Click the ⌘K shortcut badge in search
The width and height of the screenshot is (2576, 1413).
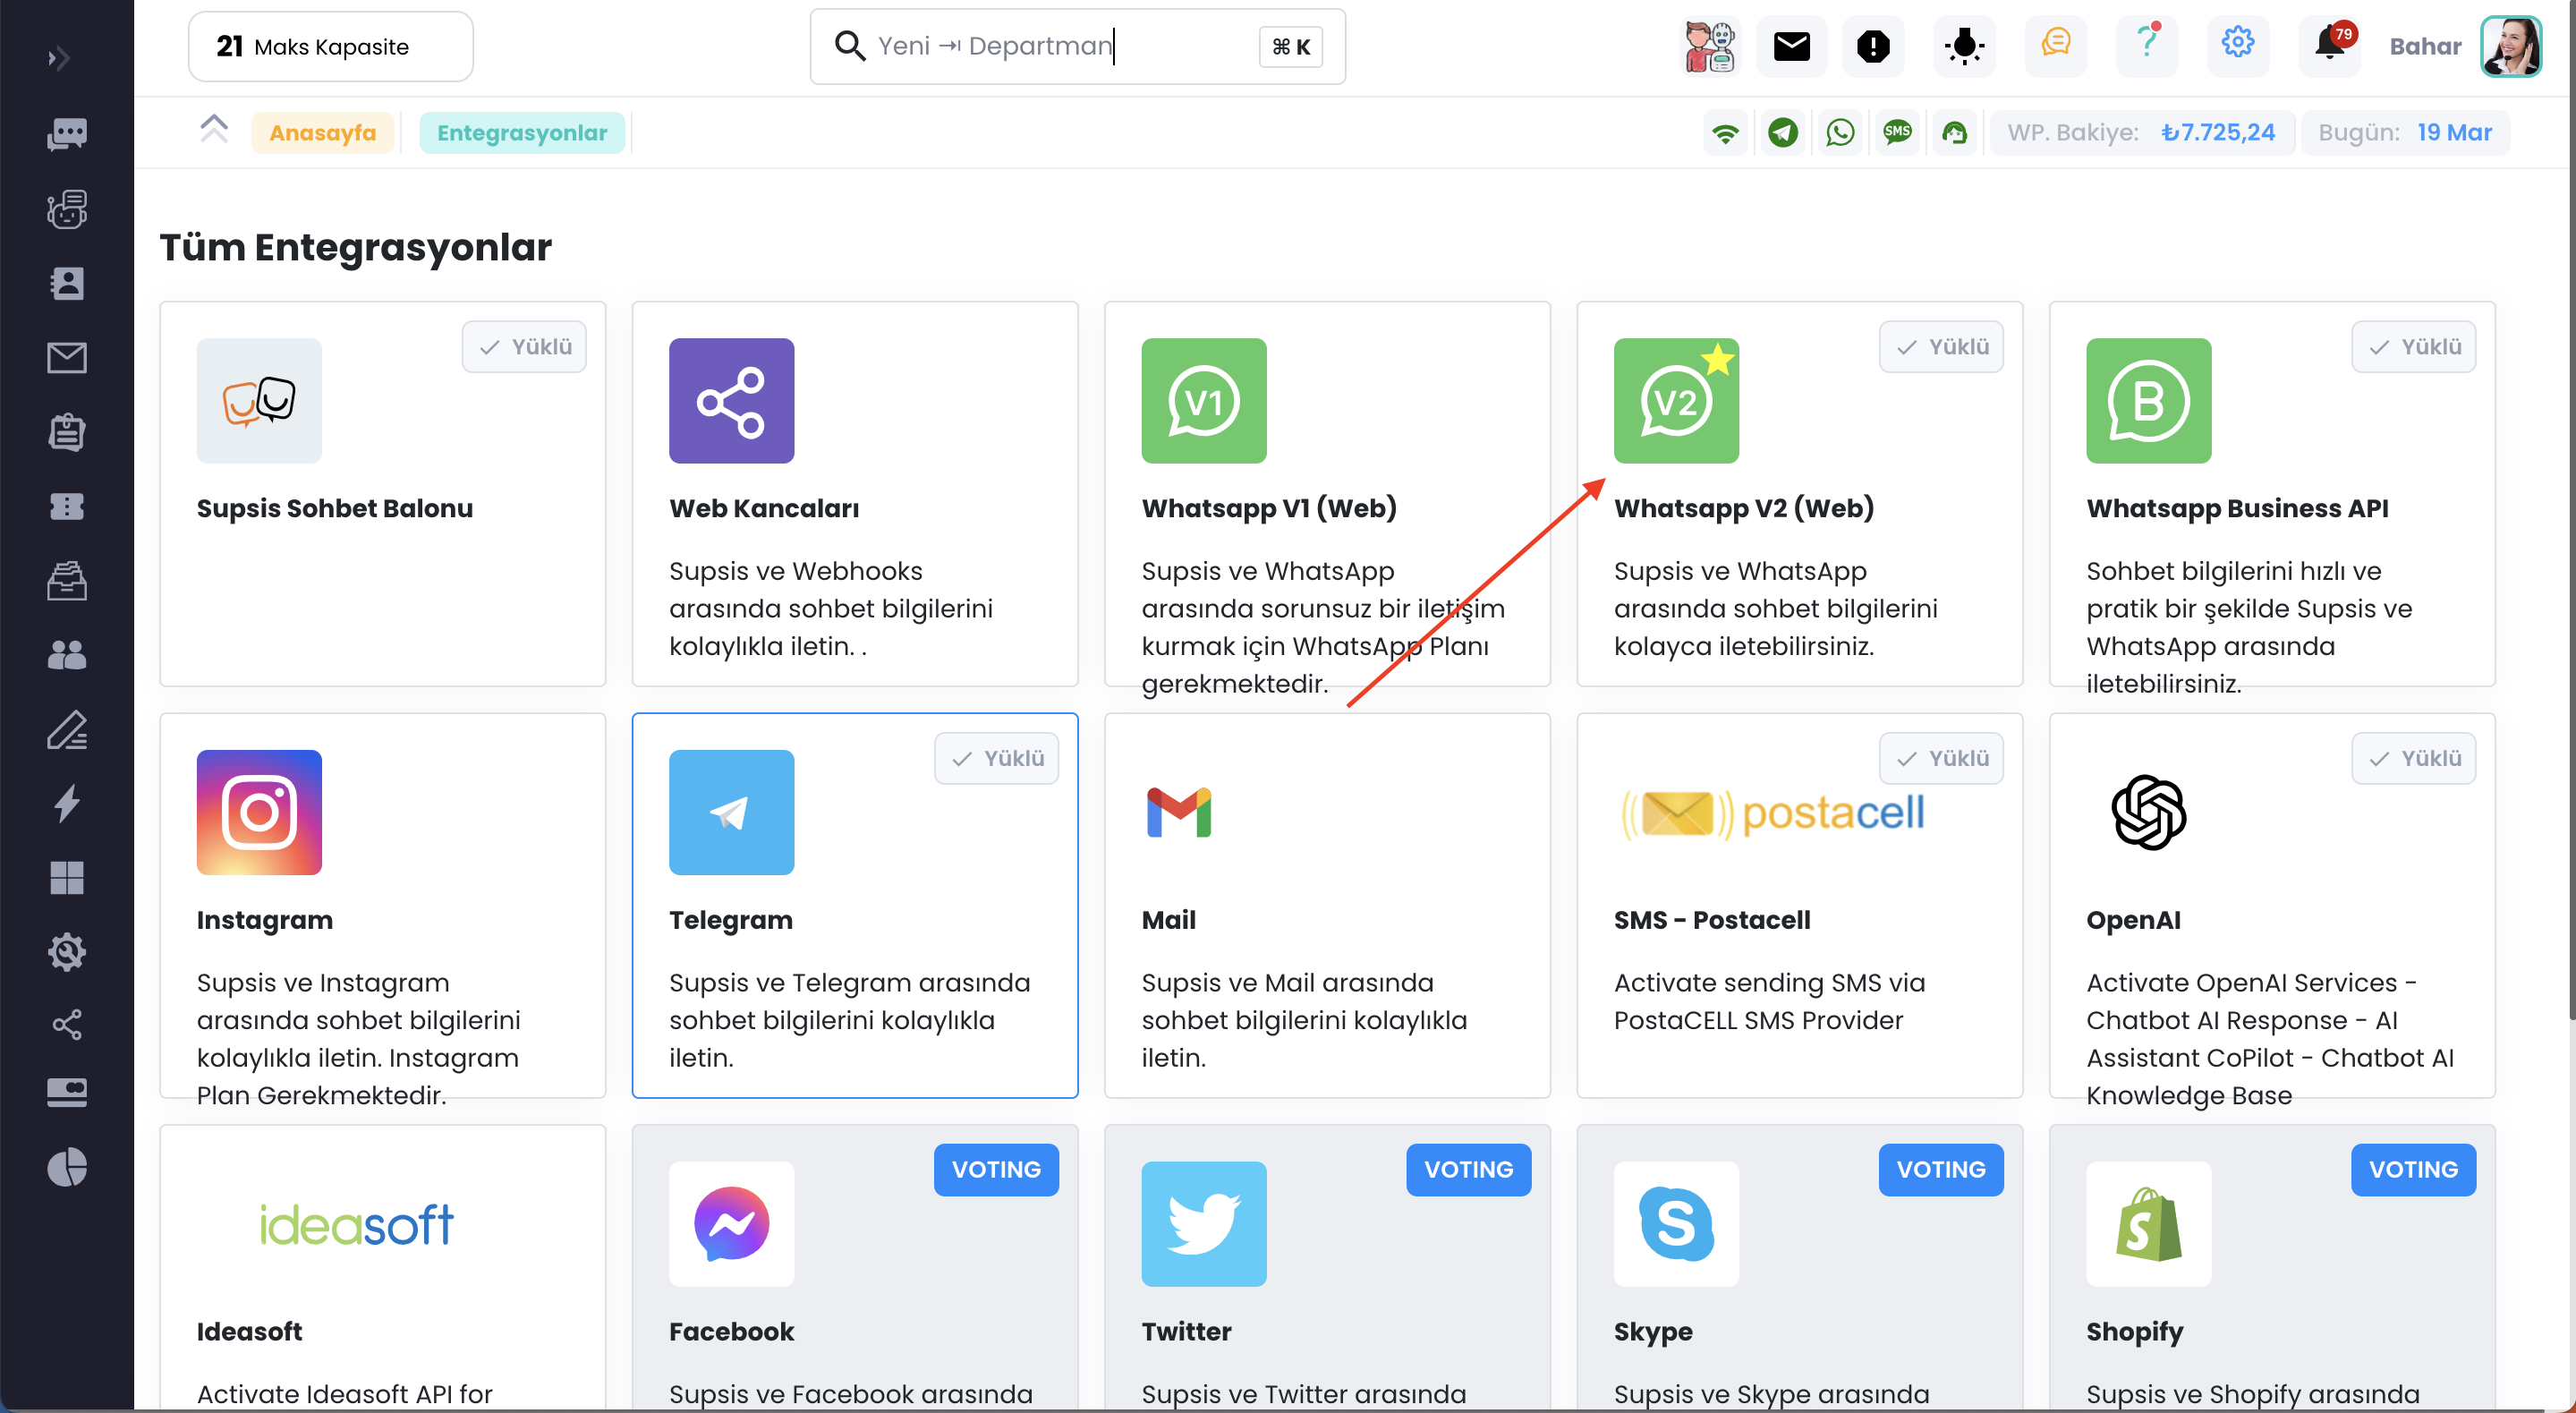(1290, 47)
